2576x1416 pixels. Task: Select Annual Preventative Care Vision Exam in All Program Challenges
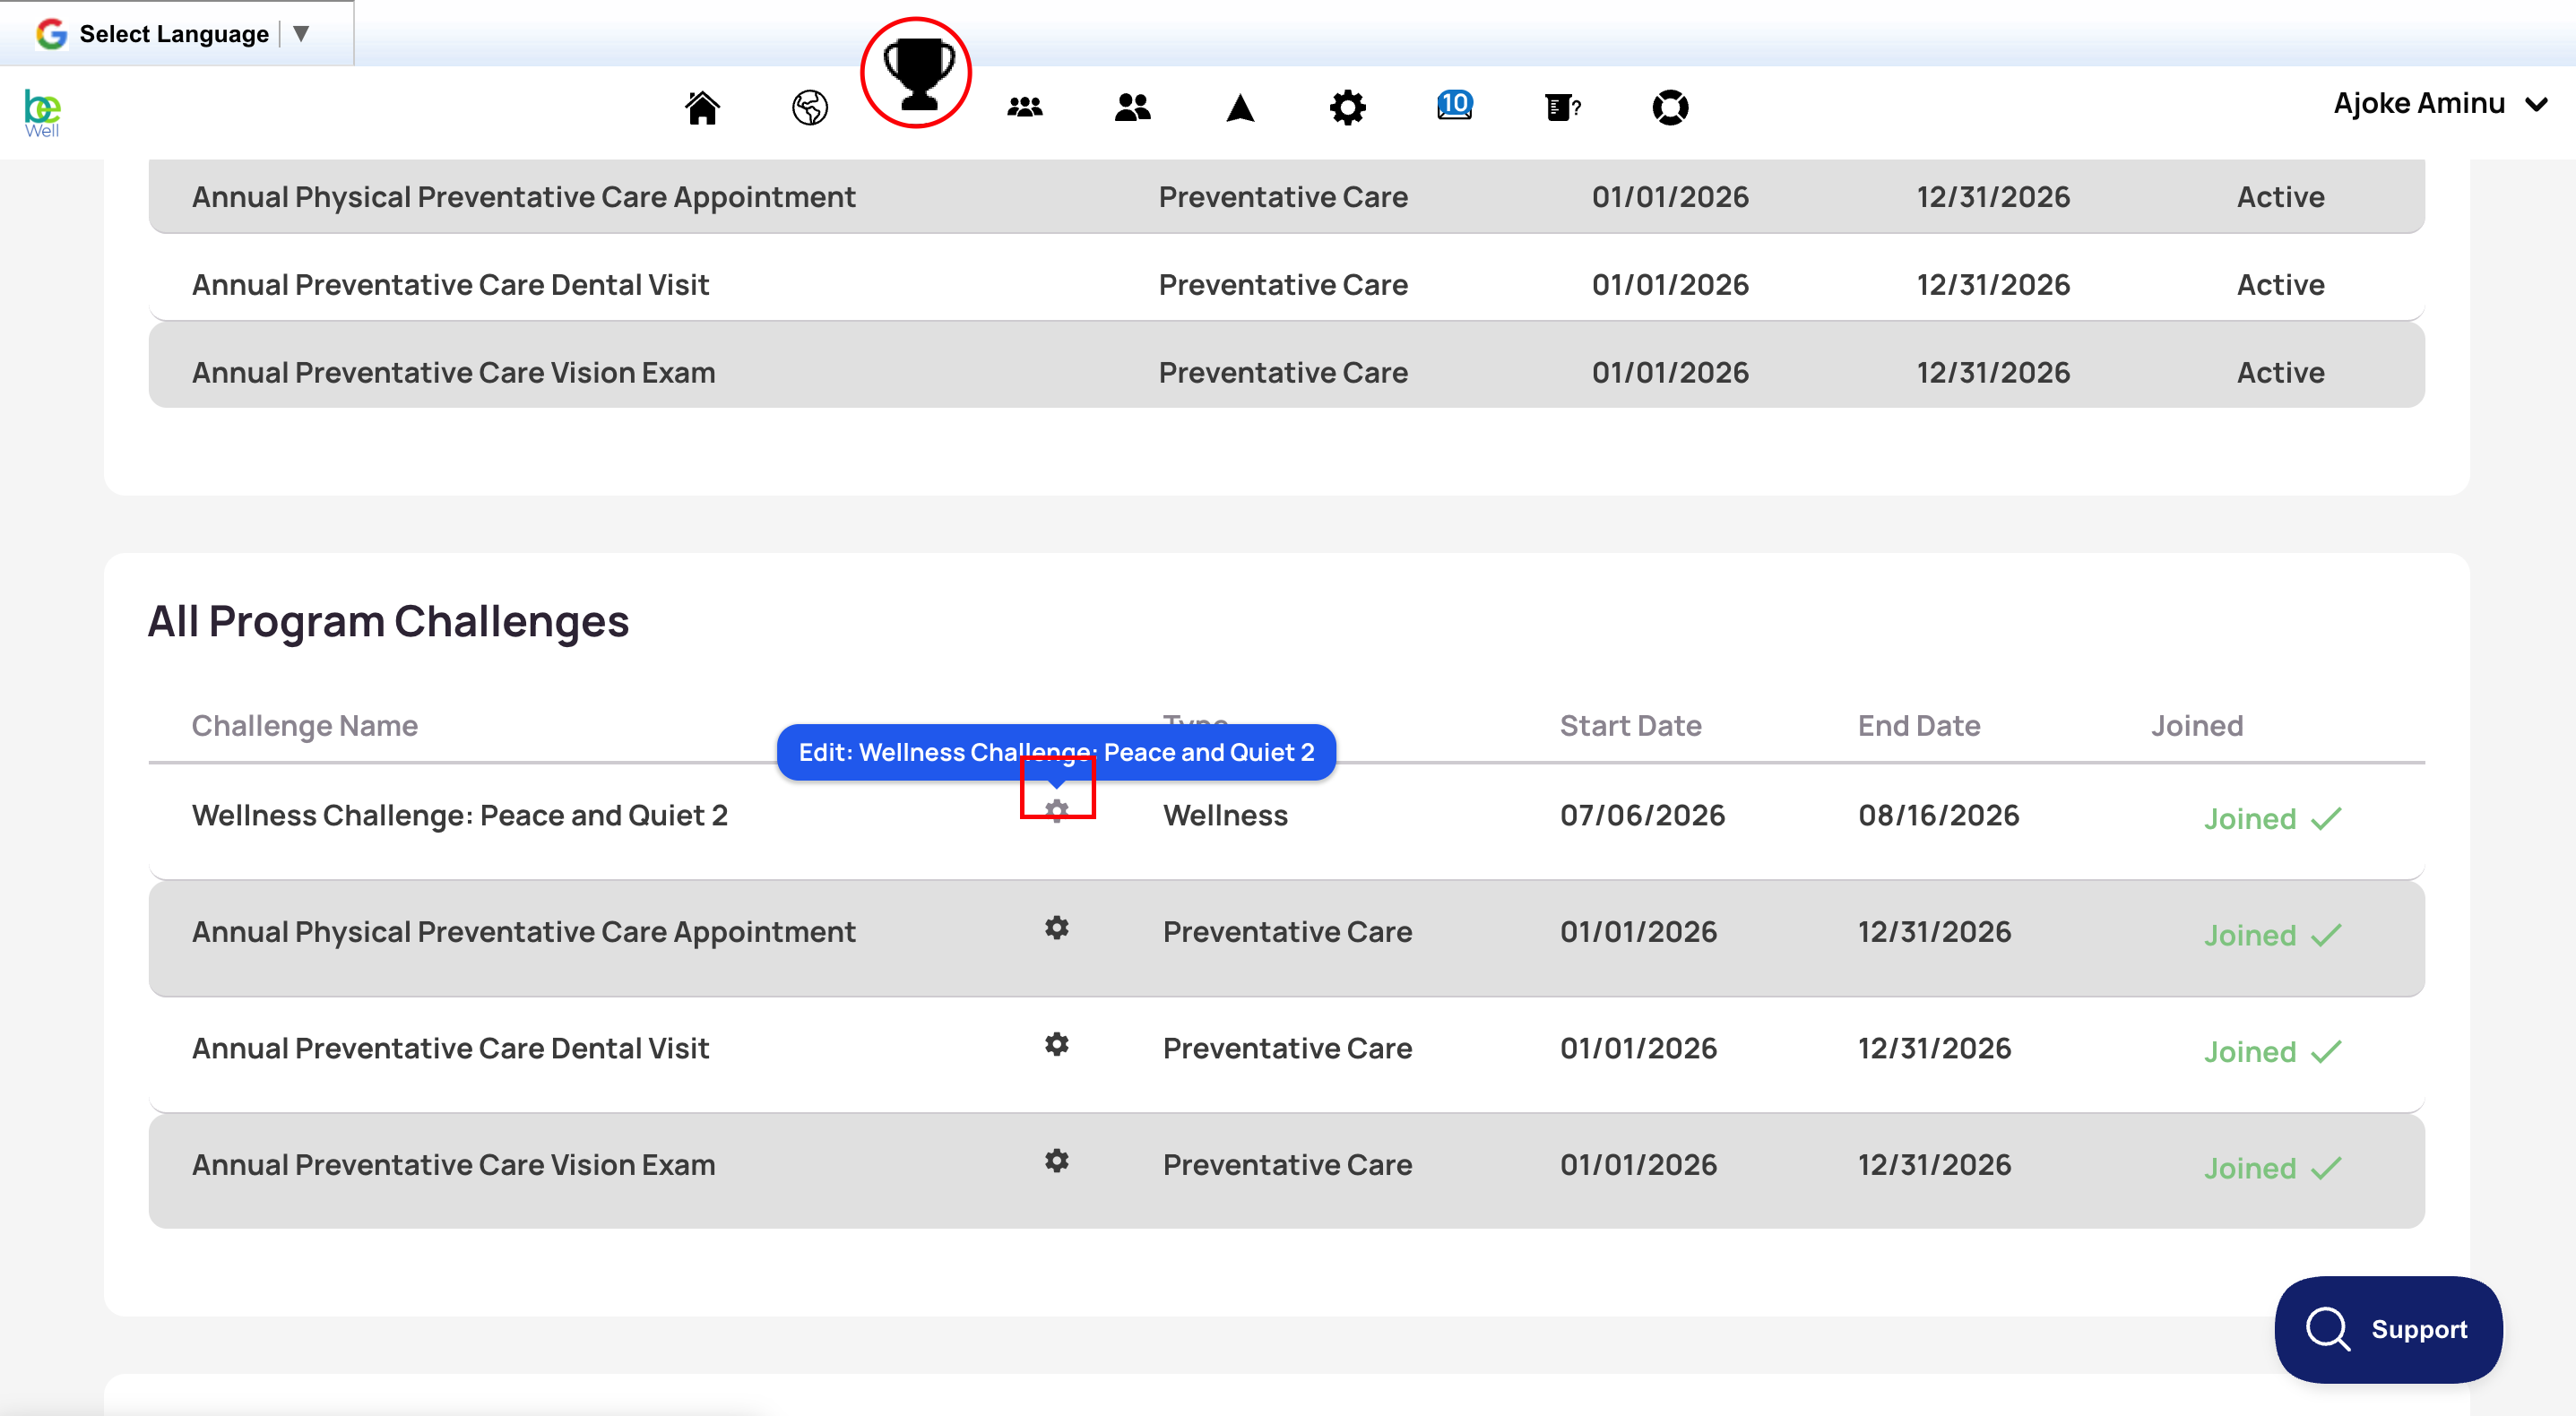coord(454,1164)
